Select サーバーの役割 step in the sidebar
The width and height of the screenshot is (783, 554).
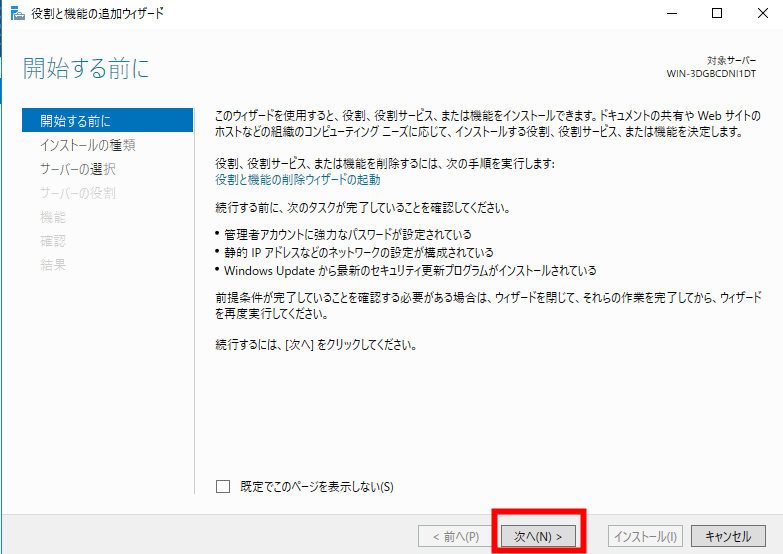pyautogui.click(x=78, y=193)
